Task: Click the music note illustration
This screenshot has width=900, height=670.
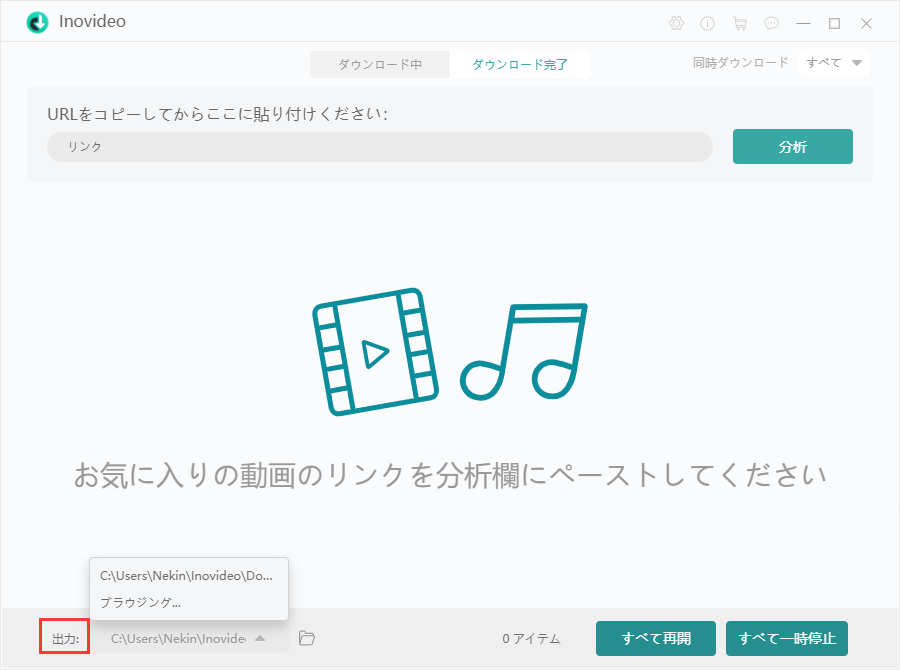Action: click(523, 351)
